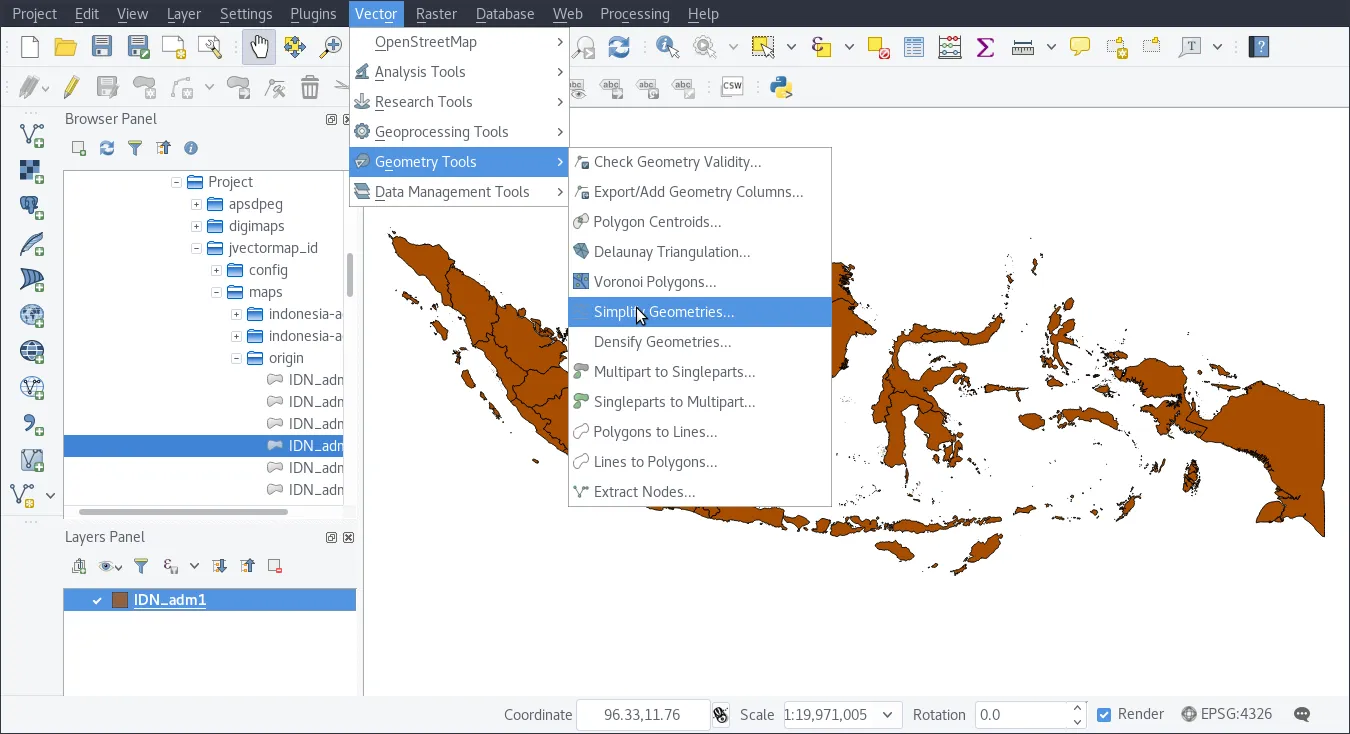The width and height of the screenshot is (1350, 734).
Task: Click the Add PostGIS Layers elephant icon
Action: (30, 207)
